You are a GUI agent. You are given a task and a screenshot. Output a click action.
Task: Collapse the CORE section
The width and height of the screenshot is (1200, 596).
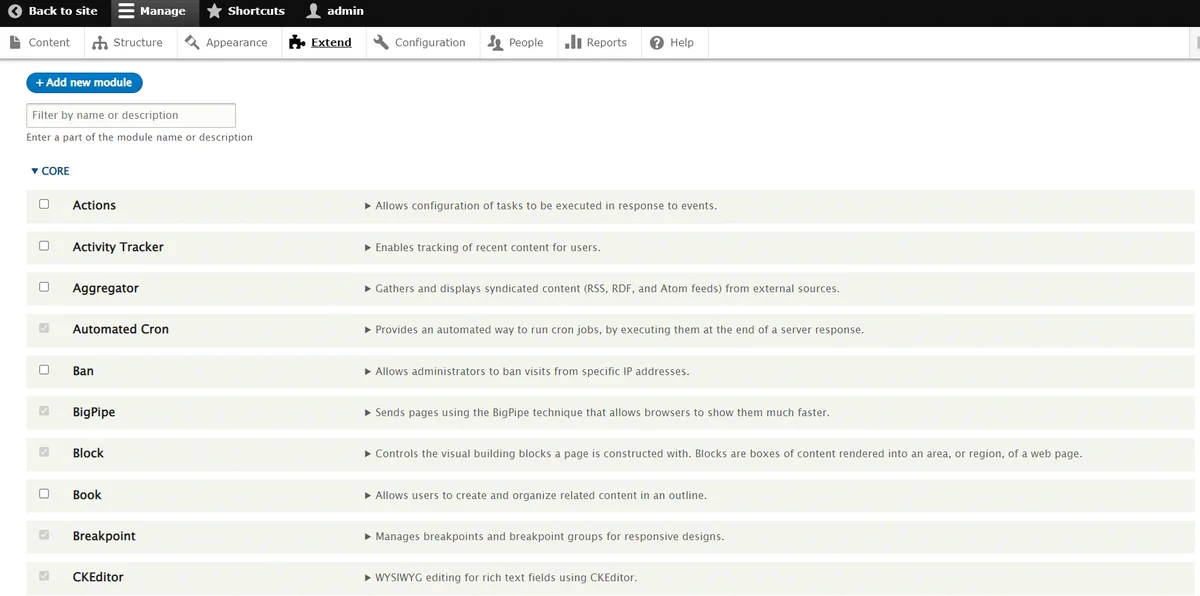pos(50,171)
